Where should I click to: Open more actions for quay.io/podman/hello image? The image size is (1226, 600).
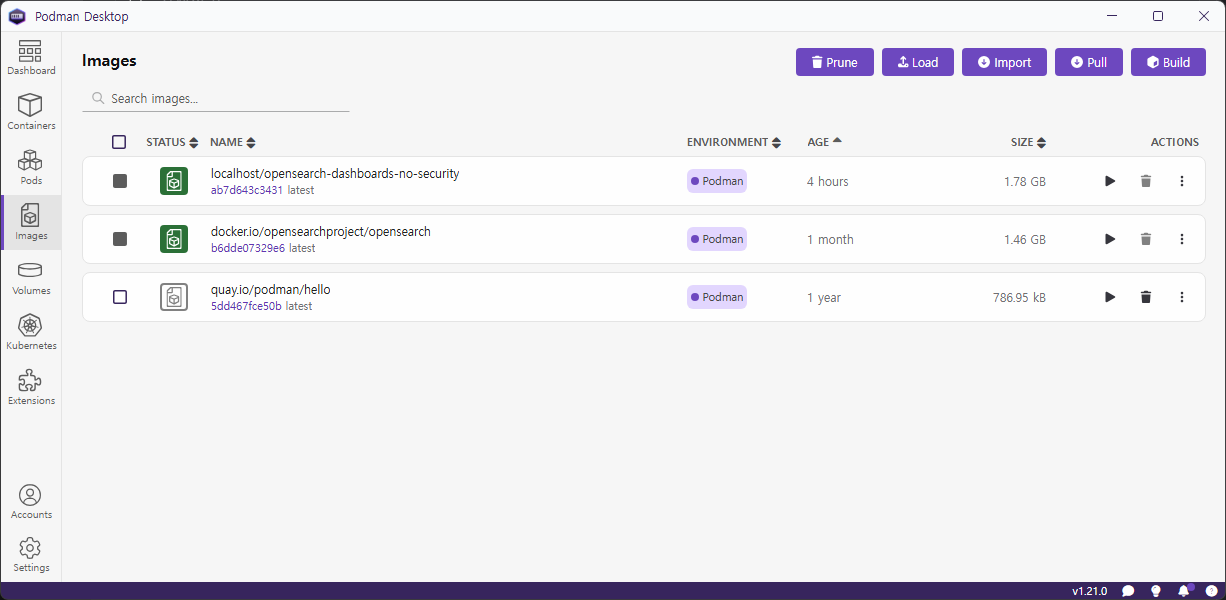[1182, 297]
